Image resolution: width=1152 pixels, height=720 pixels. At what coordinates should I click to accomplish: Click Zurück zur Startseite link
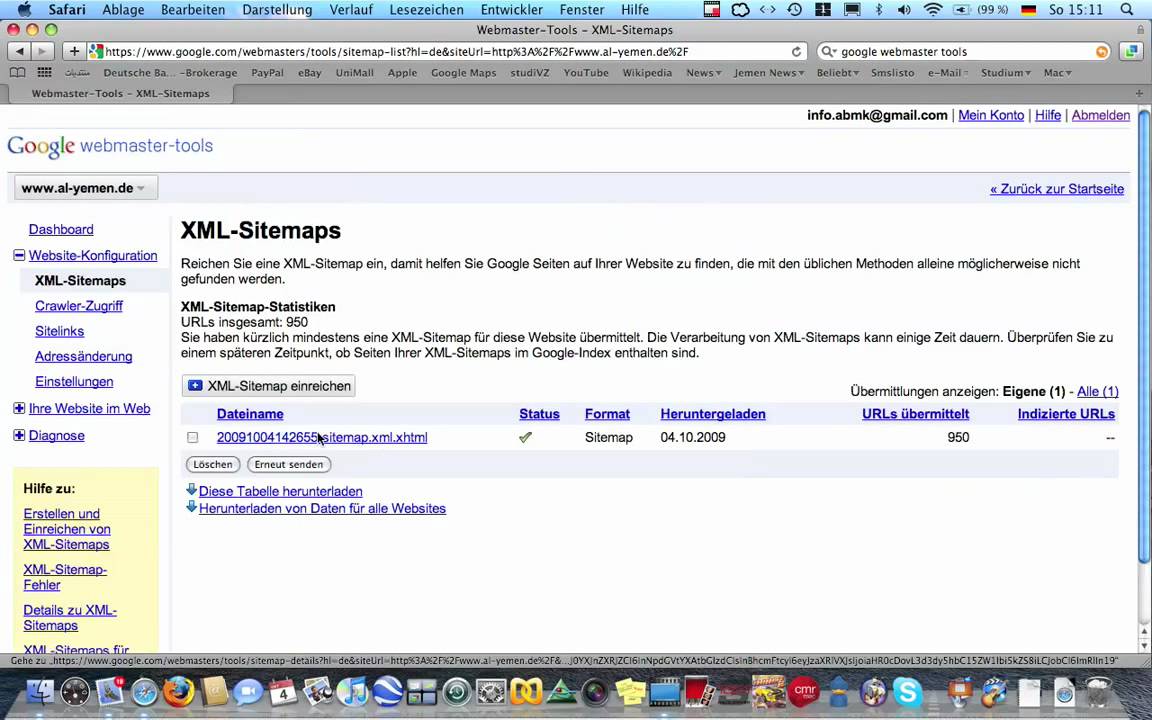pos(1056,189)
